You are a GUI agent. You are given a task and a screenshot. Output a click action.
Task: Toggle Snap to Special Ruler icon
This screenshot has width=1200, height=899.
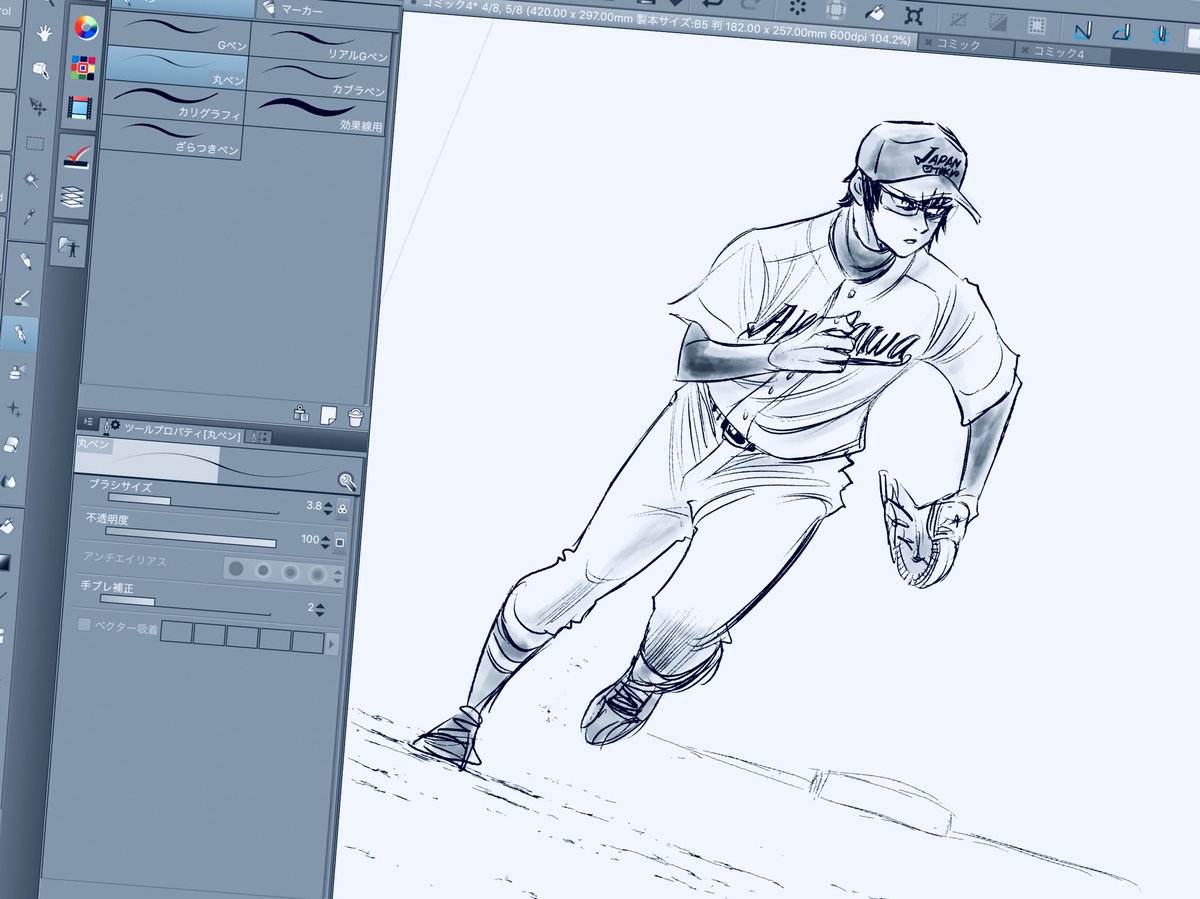click(1123, 32)
